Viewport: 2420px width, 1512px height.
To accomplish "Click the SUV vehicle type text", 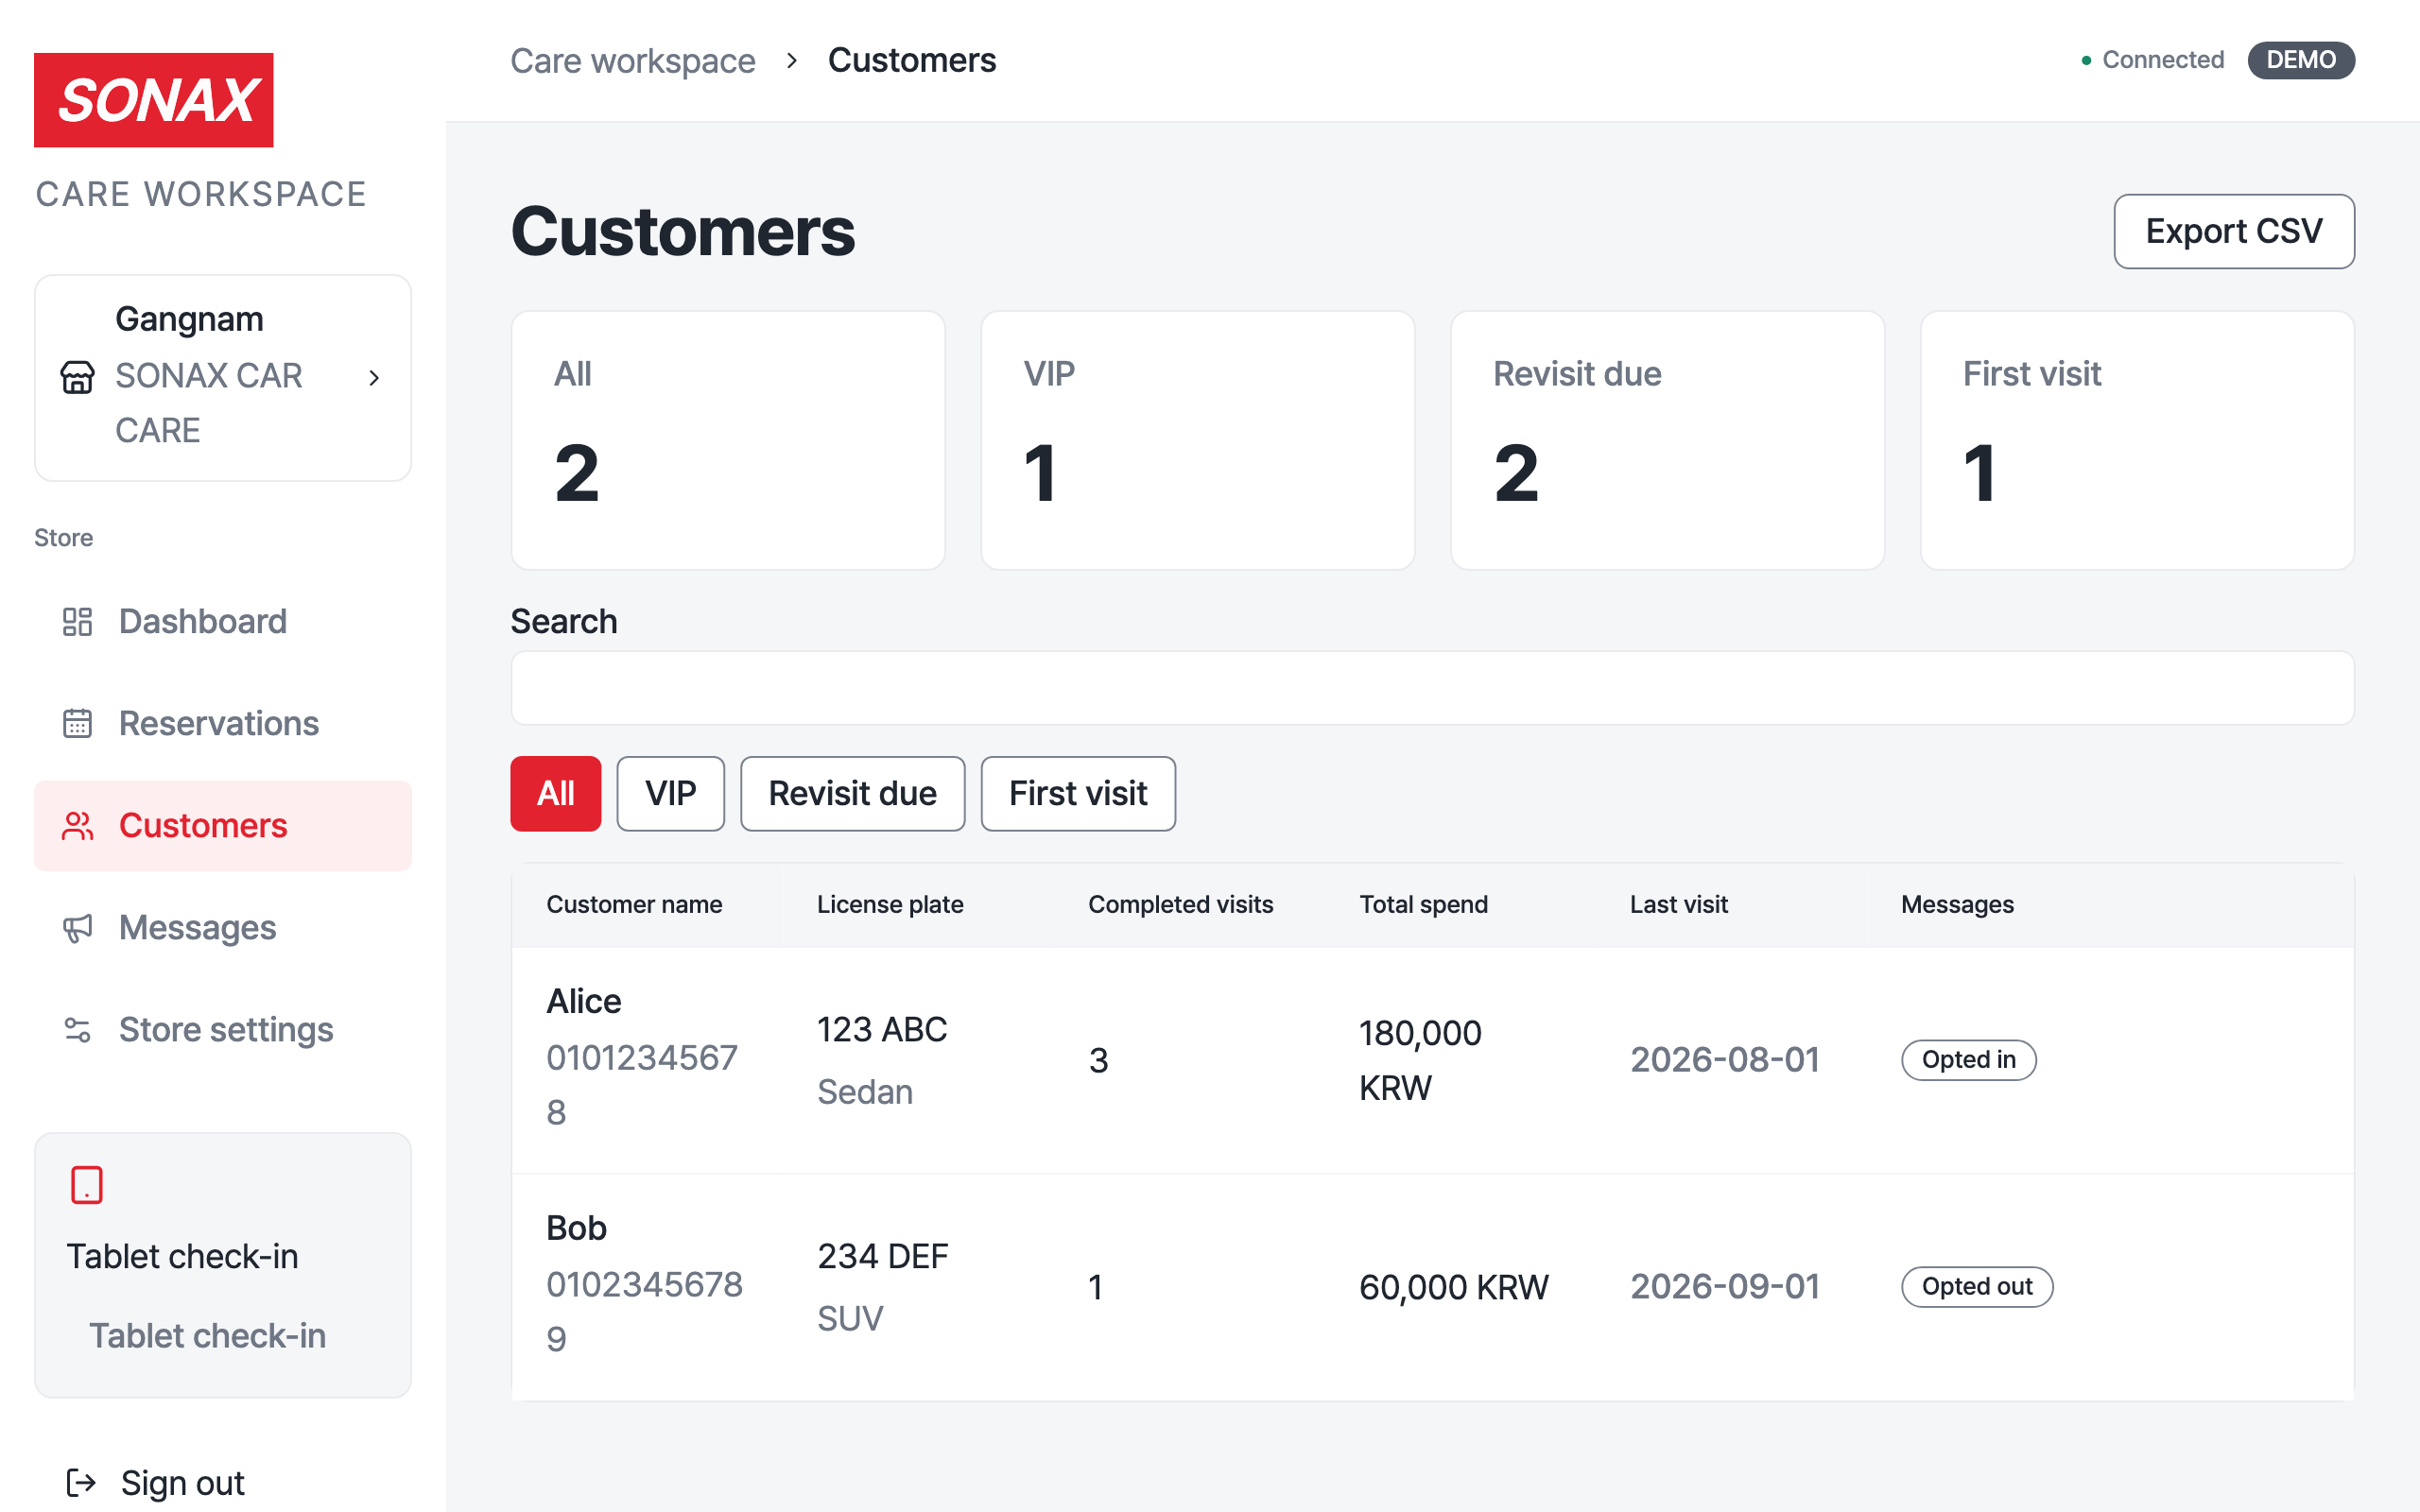I will click(x=850, y=1319).
